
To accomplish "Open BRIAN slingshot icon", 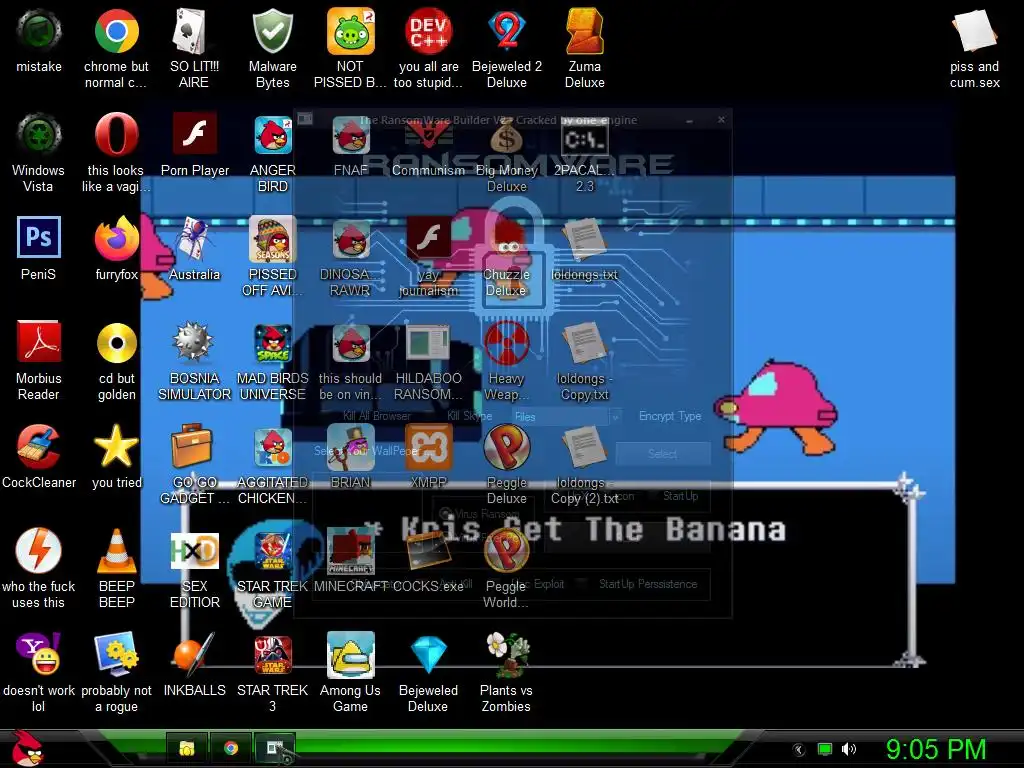I will coord(351,447).
